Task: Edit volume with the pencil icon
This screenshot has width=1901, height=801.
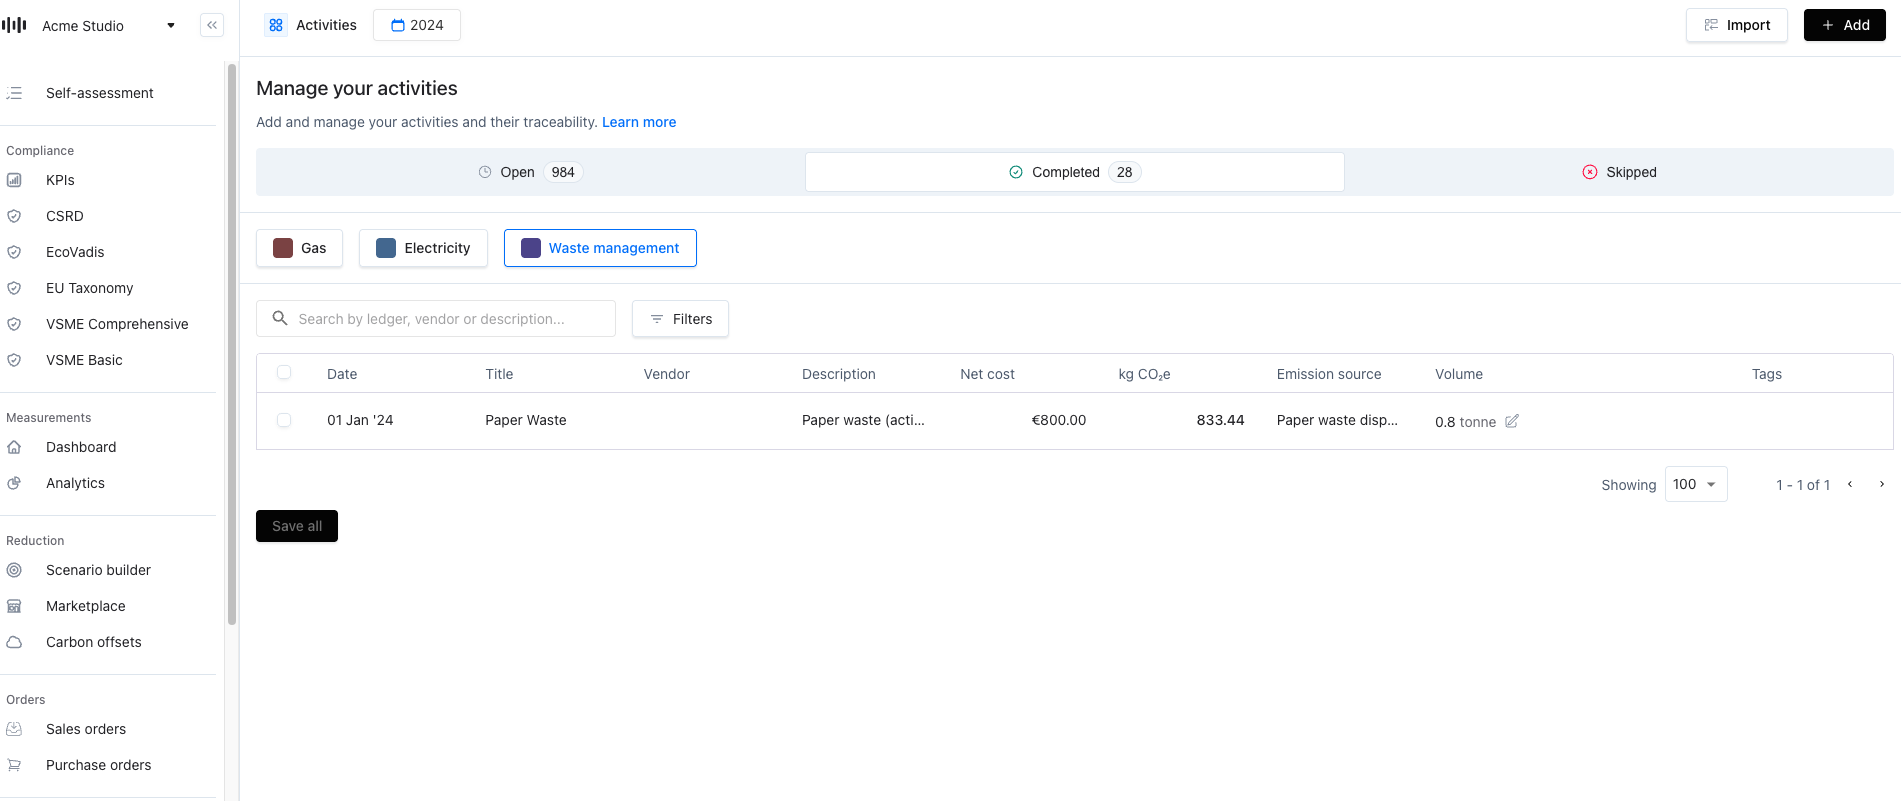Action: coord(1512,421)
